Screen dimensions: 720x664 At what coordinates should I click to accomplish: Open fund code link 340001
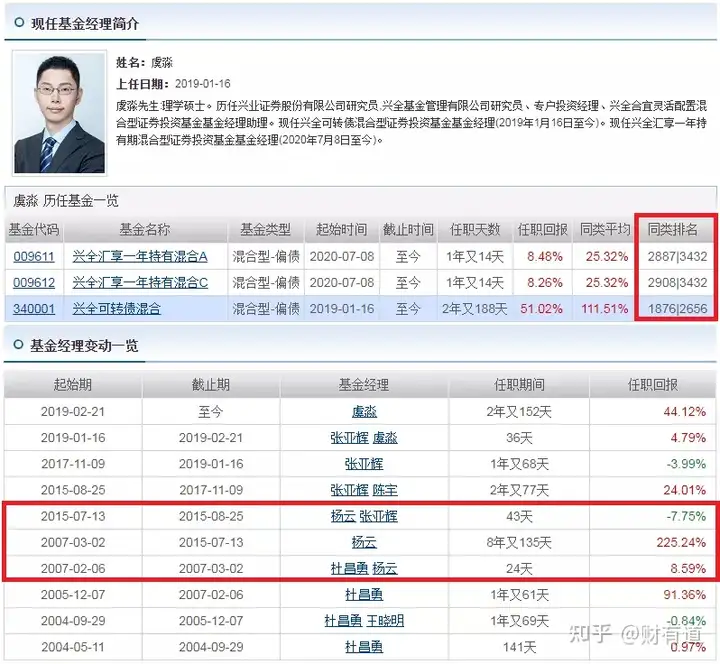tap(34, 309)
